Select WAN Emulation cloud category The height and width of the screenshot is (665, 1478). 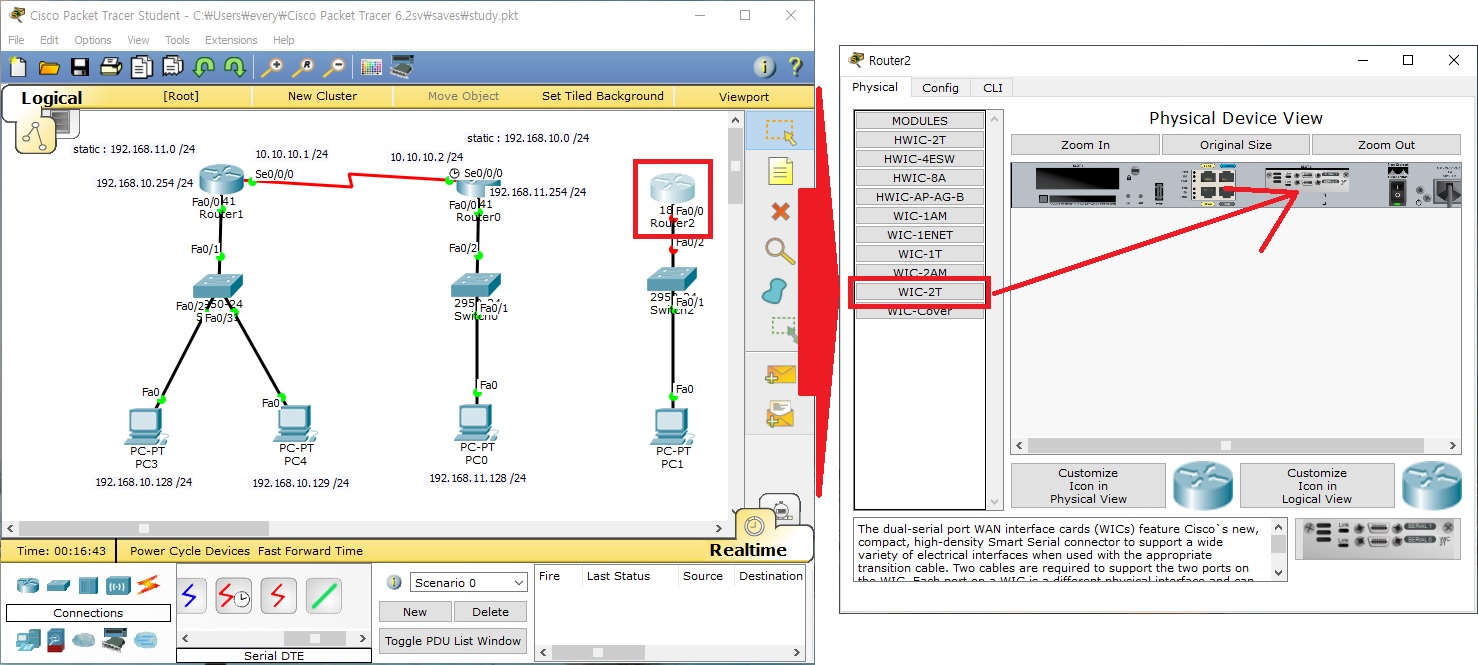point(85,639)
